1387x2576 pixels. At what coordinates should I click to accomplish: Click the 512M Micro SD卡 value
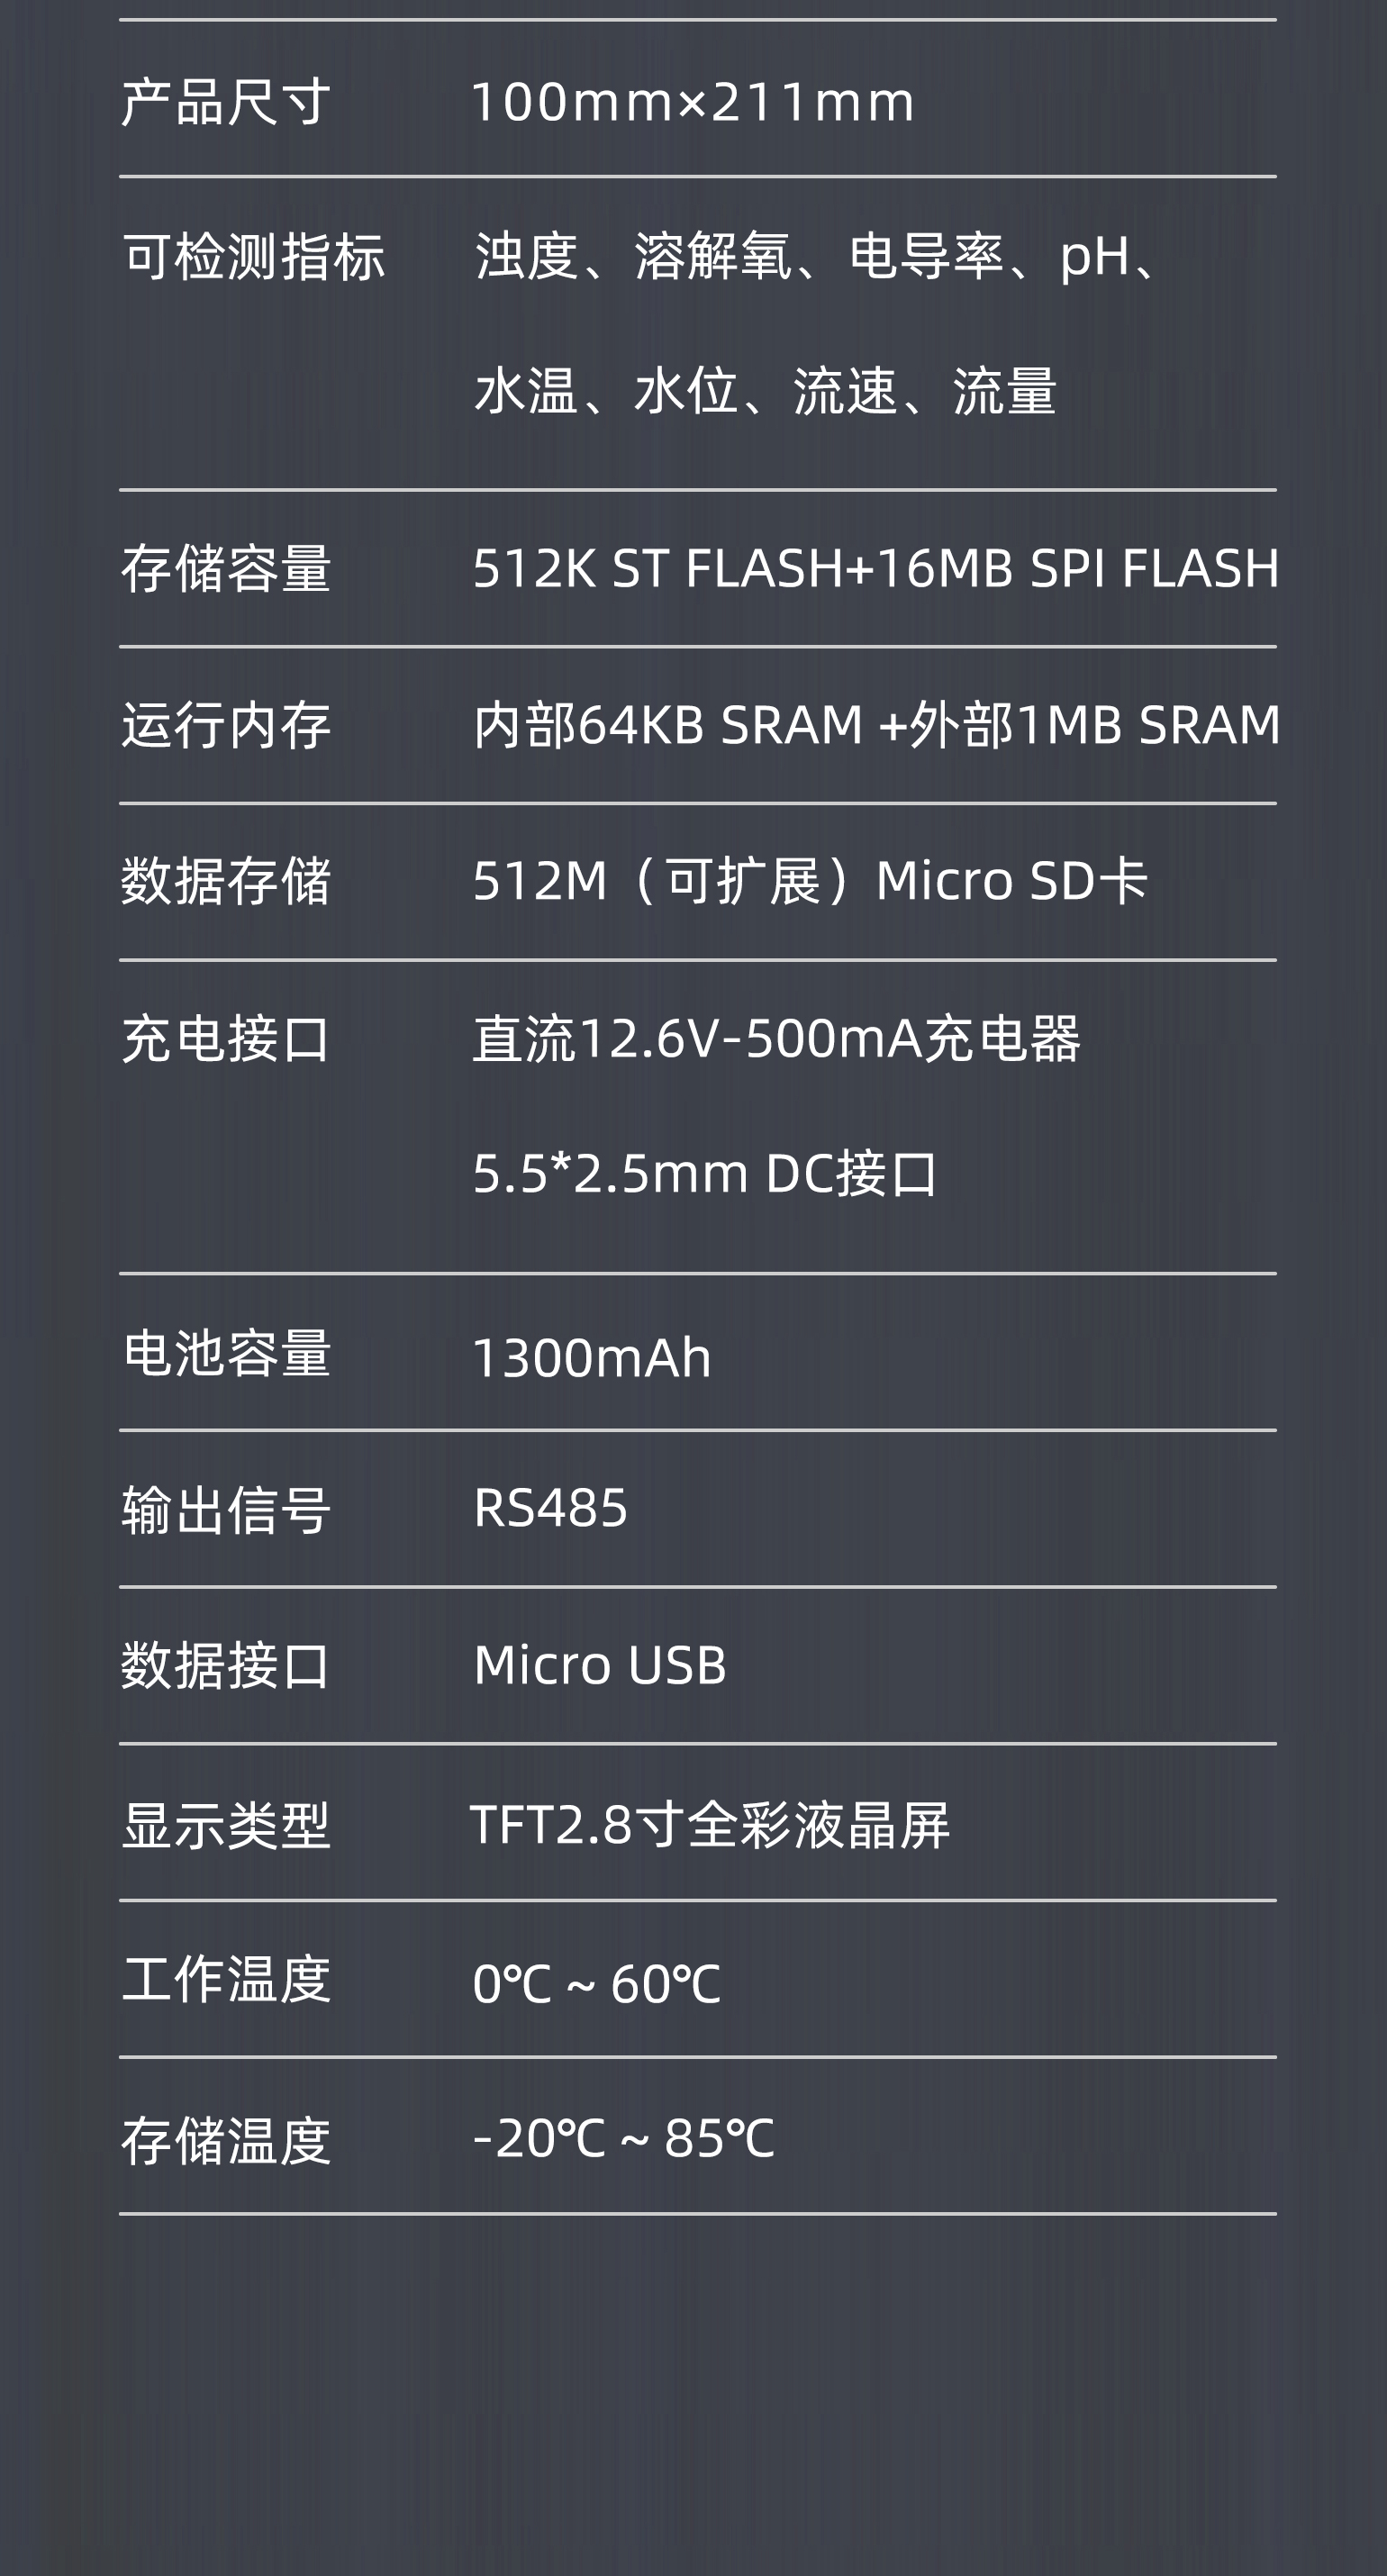[x=810, y=881]
